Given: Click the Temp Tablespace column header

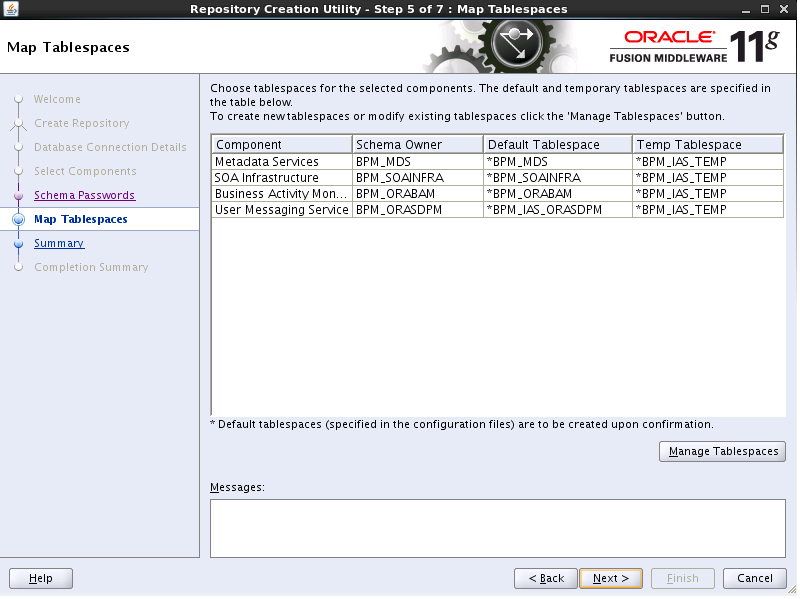Looking at the screenshot, I should (x=709, y=145).
